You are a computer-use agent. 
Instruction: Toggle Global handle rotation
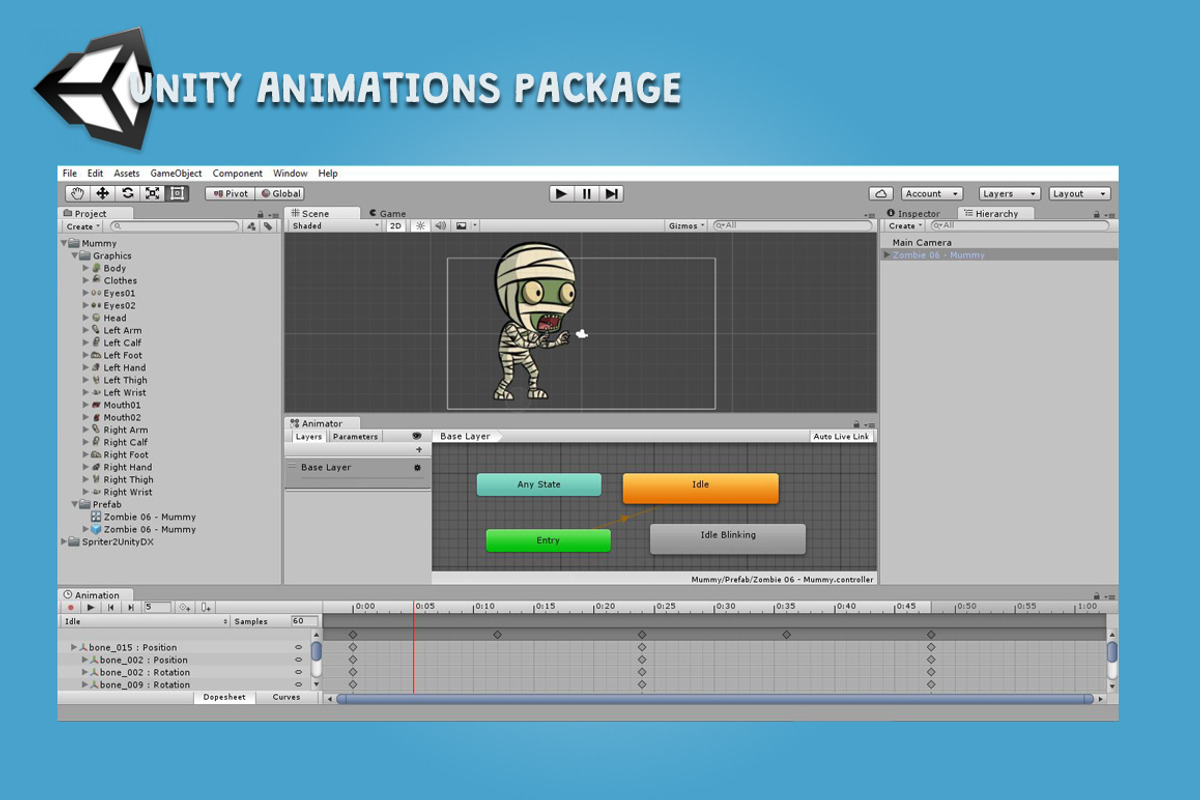(280, 193)
